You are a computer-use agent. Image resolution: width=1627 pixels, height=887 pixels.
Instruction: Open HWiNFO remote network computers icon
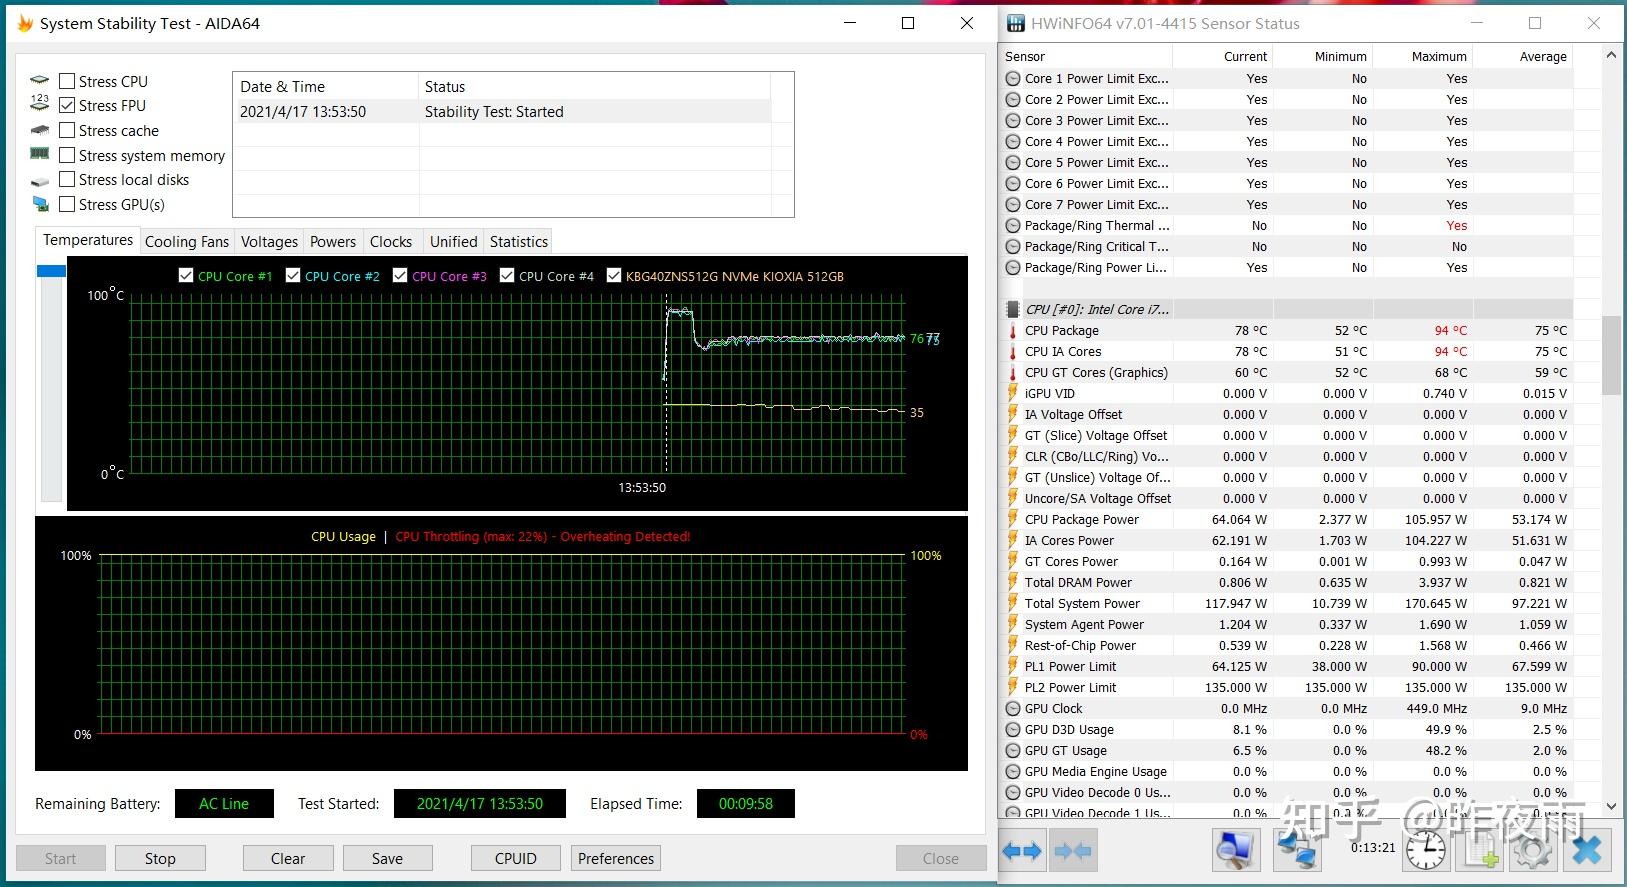(1299, 851)
